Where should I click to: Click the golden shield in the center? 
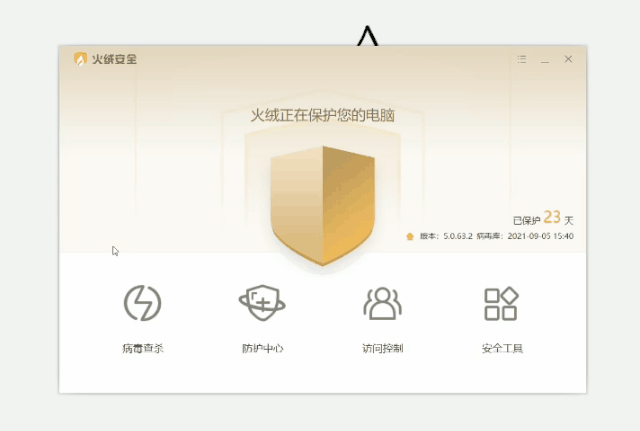pos(322,206)
